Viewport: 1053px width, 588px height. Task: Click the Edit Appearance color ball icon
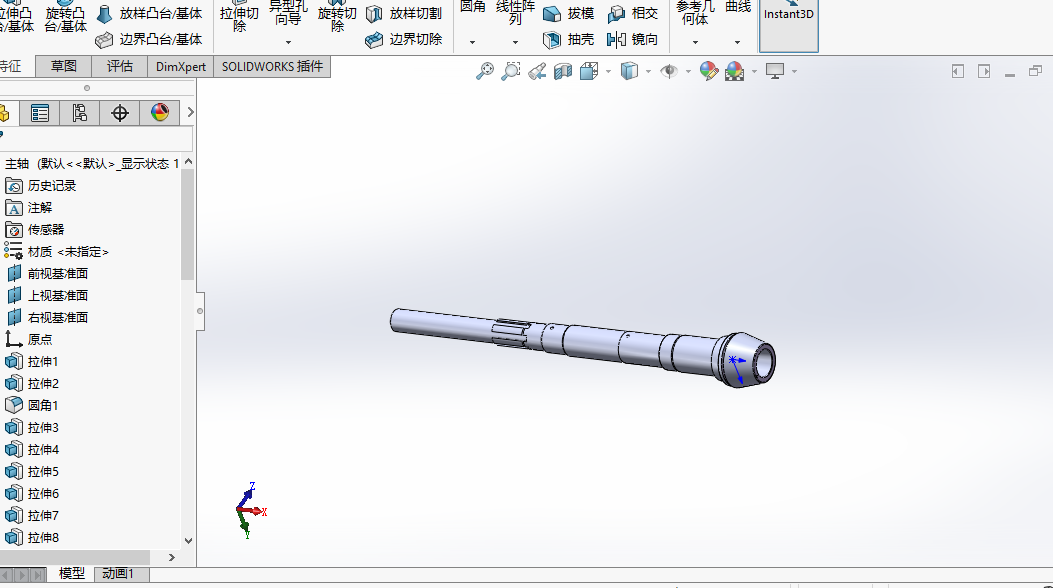[x=708, y=71]
